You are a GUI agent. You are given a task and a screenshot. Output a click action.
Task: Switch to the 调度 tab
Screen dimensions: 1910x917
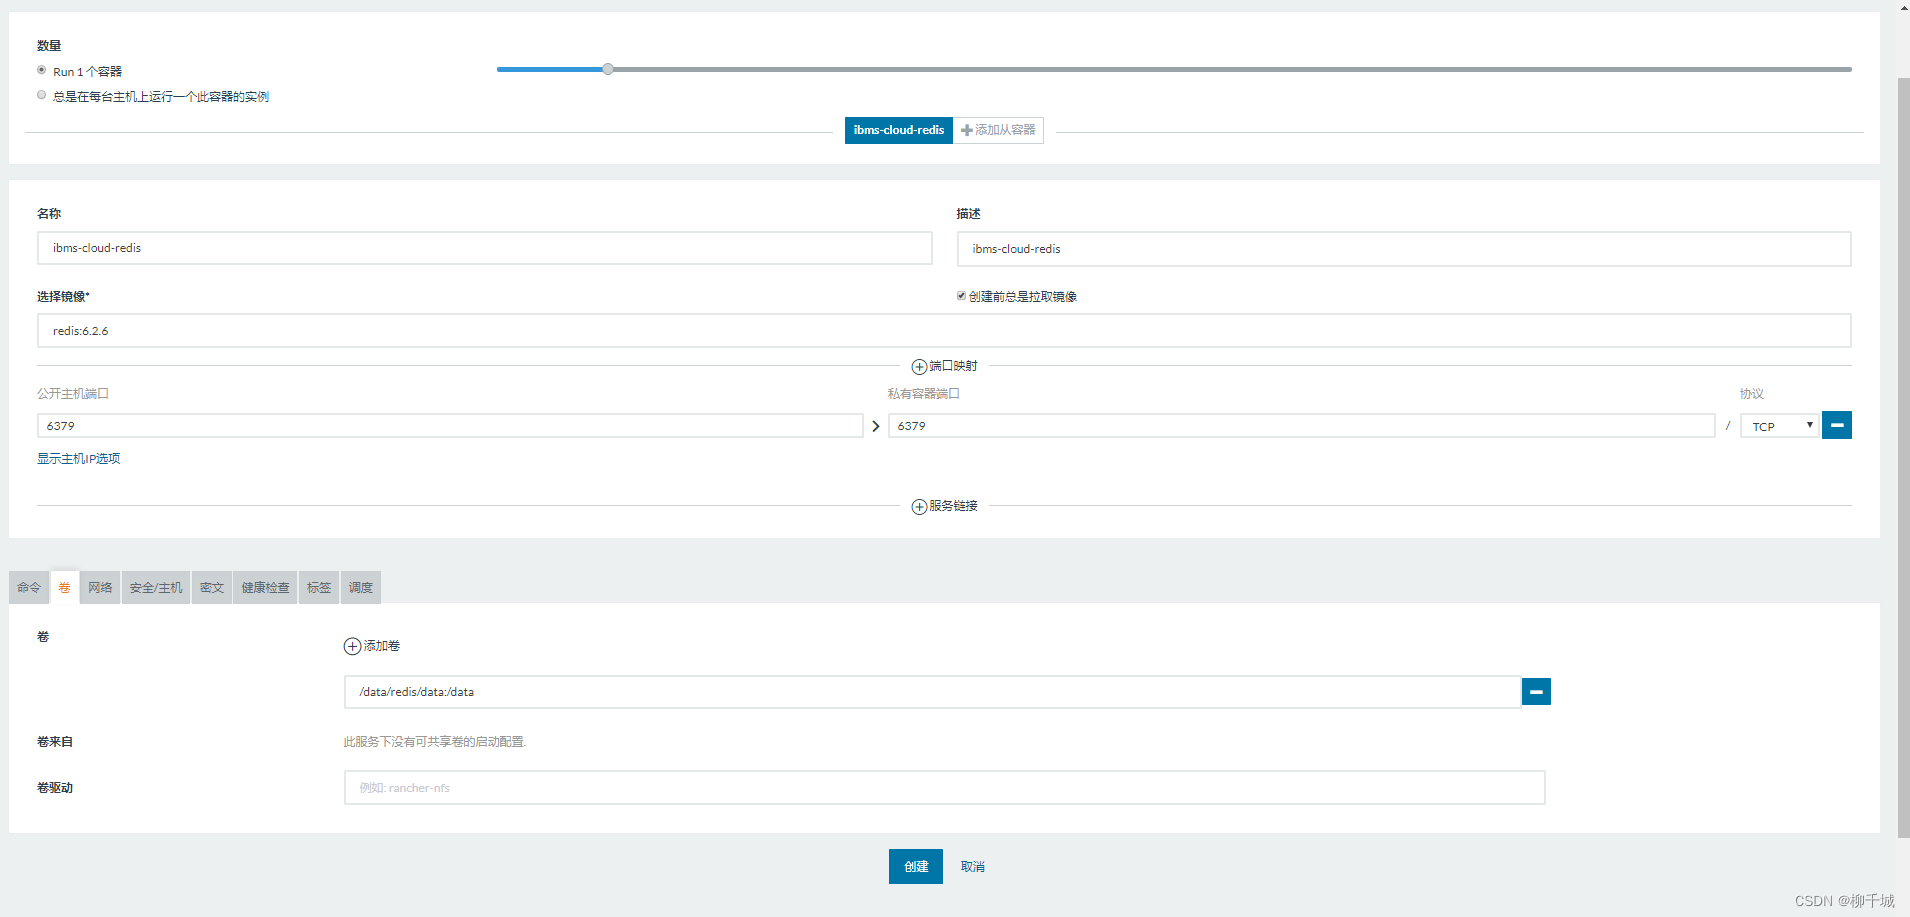tap(361, 588)
